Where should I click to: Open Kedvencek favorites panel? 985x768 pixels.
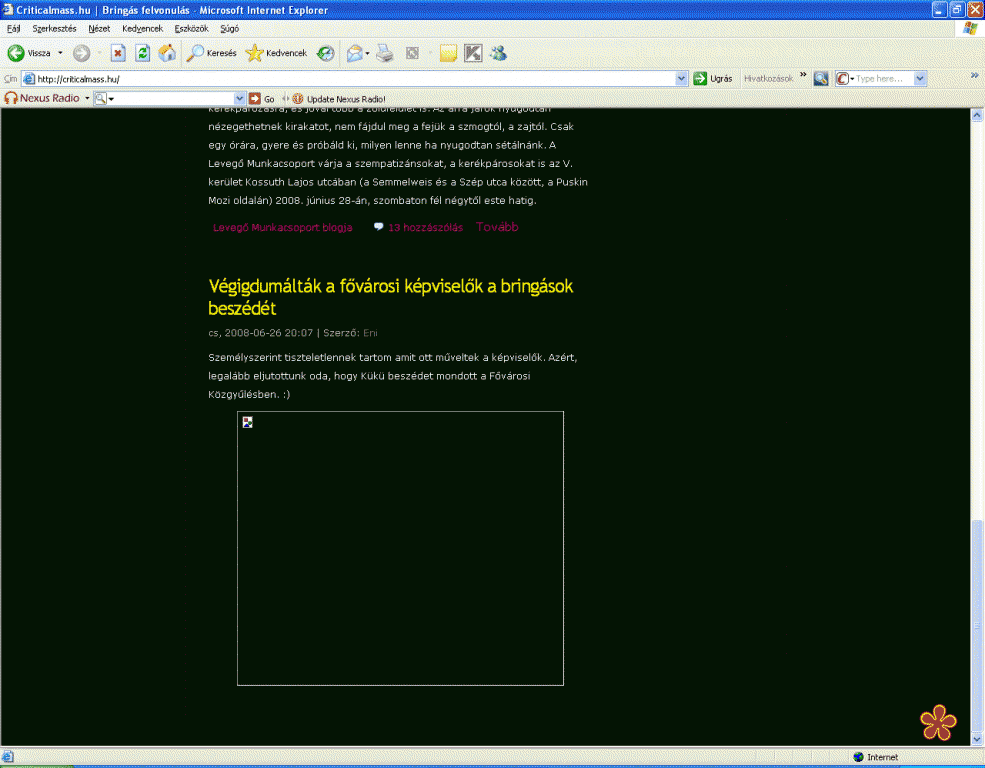(277, 53)
